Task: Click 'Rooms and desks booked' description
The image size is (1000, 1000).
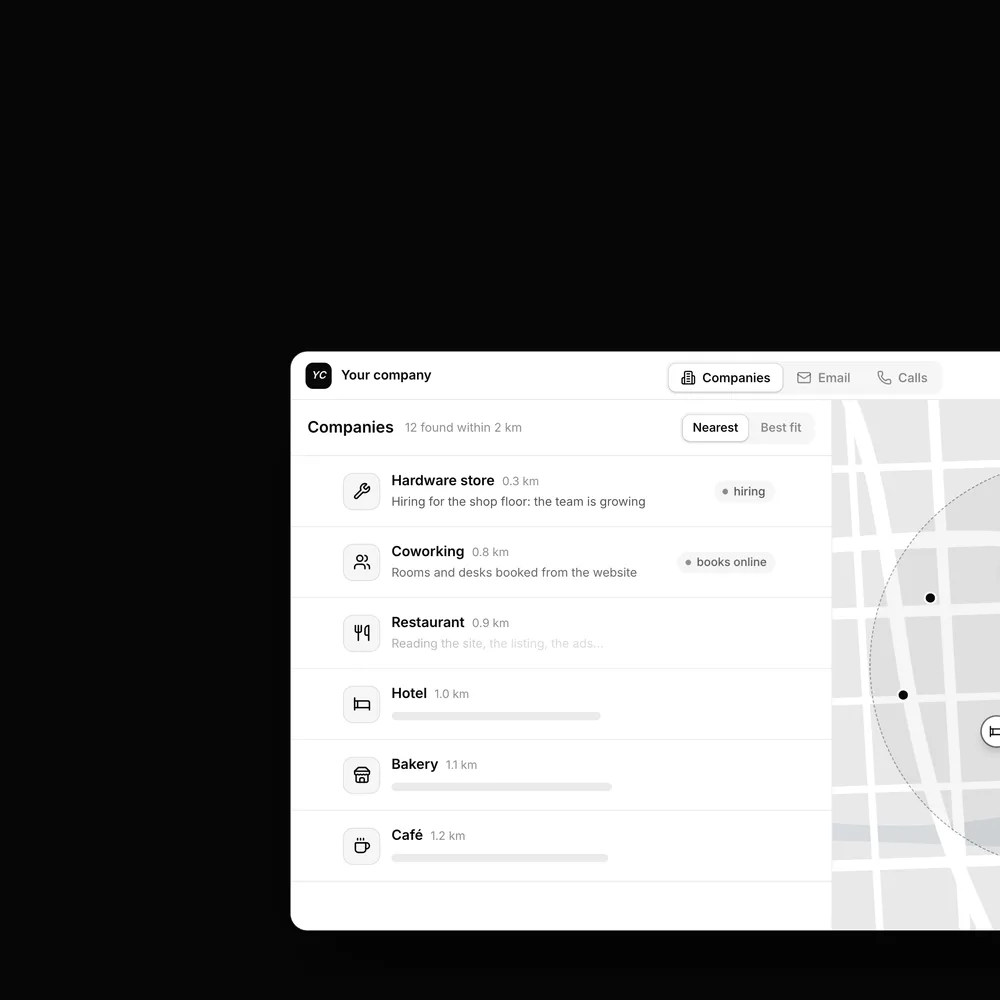Action: tap(514, 572)
